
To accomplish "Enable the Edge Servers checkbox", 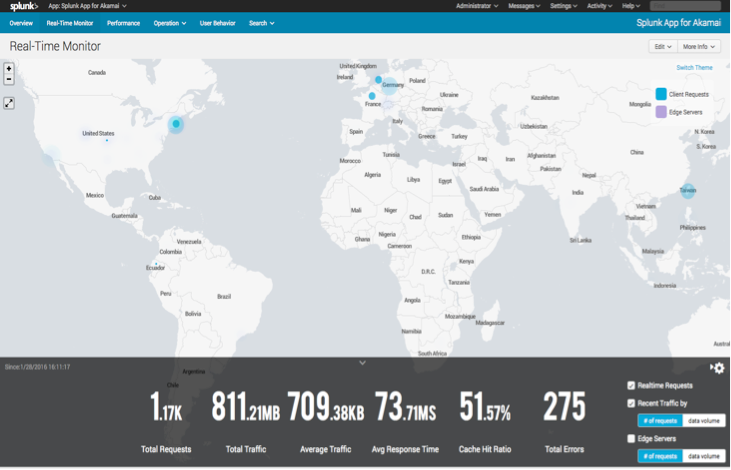I will (631, 439).
